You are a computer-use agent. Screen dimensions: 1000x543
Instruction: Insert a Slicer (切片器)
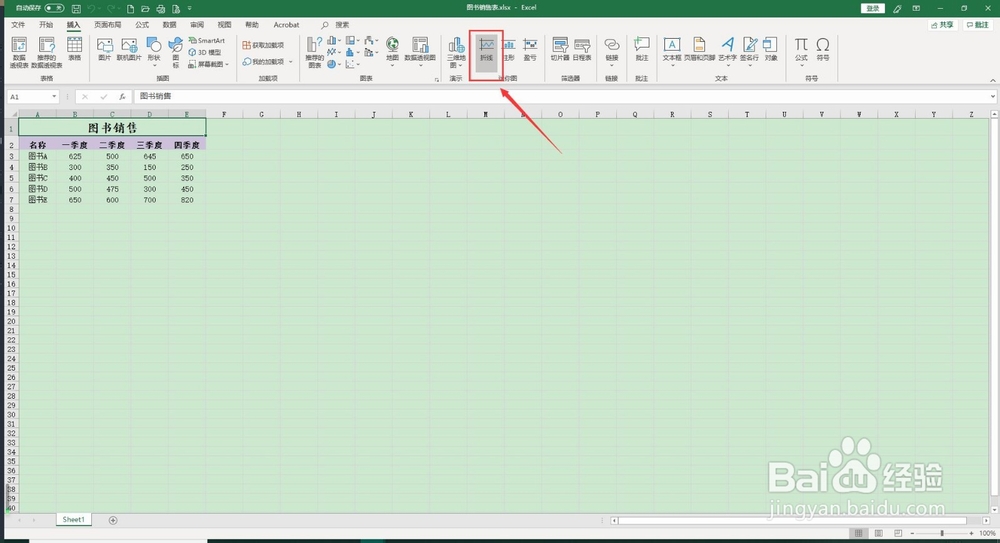560,49
